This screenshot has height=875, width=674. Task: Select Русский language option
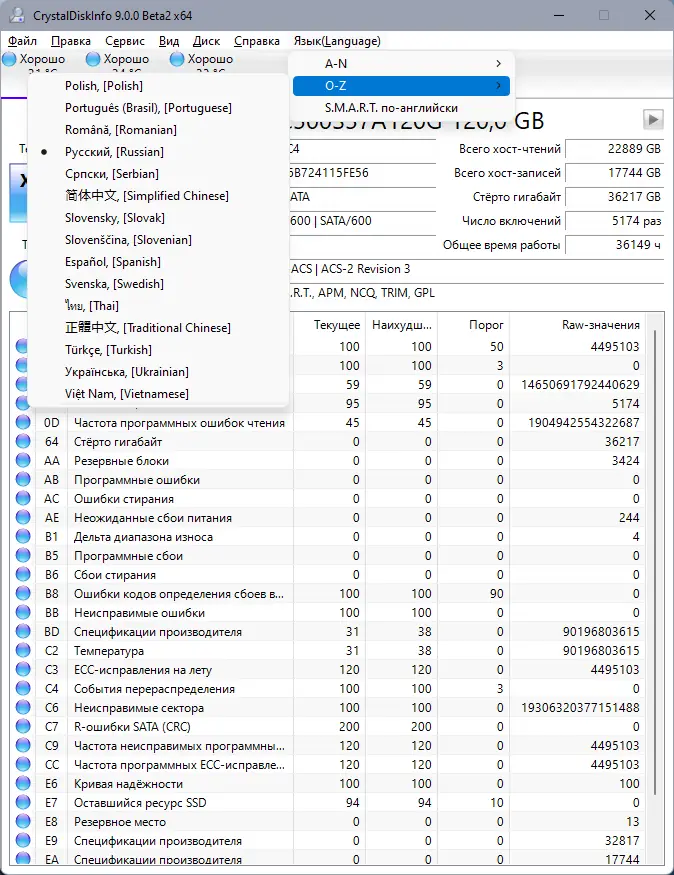coord(158,152)
